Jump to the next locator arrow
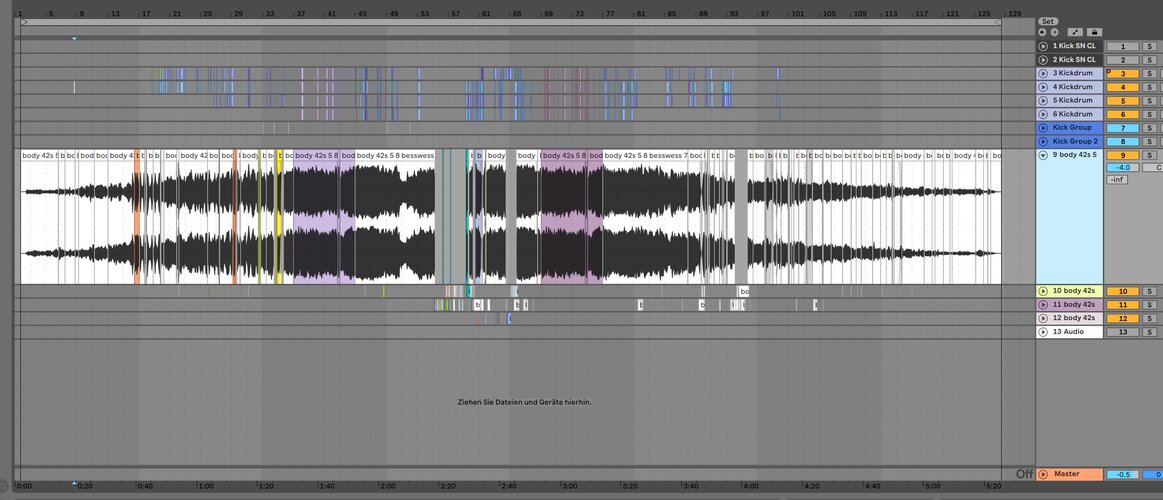This screenshot has height=500, width=1163. pyautogui.click(x=1054, y=33)
